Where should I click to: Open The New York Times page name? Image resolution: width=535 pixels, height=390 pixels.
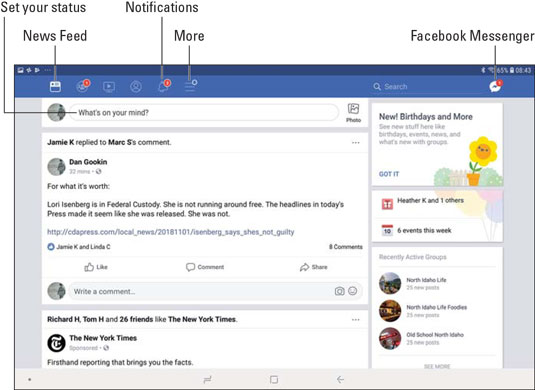[103, 338]
